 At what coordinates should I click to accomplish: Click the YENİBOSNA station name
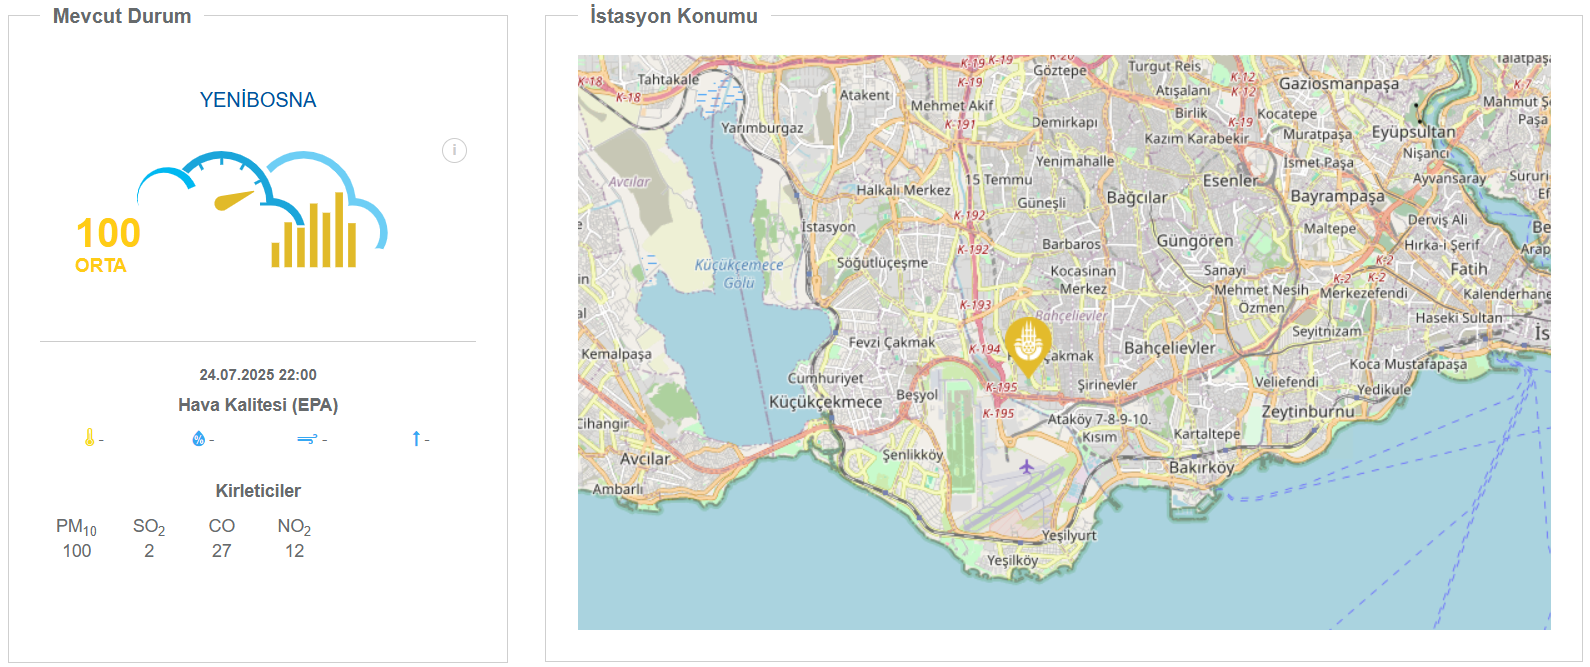(x=258, y=100)
